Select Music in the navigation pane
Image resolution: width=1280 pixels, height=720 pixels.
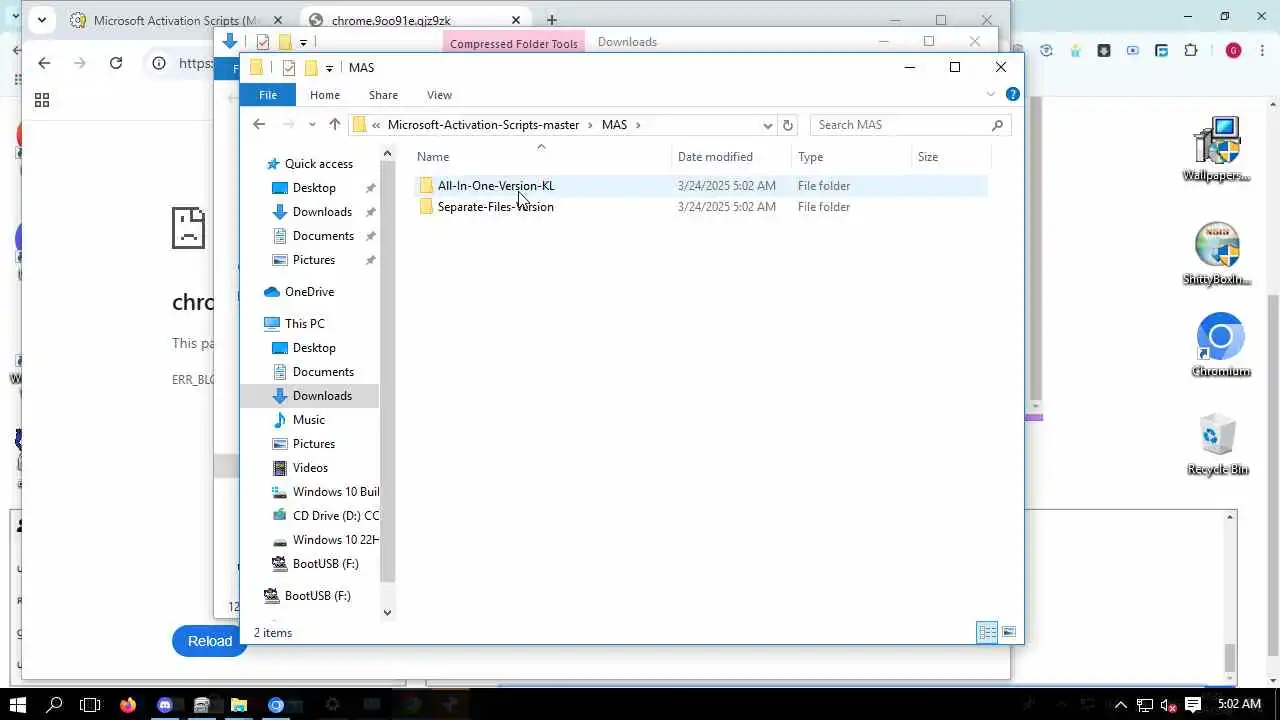coord(309,420)
